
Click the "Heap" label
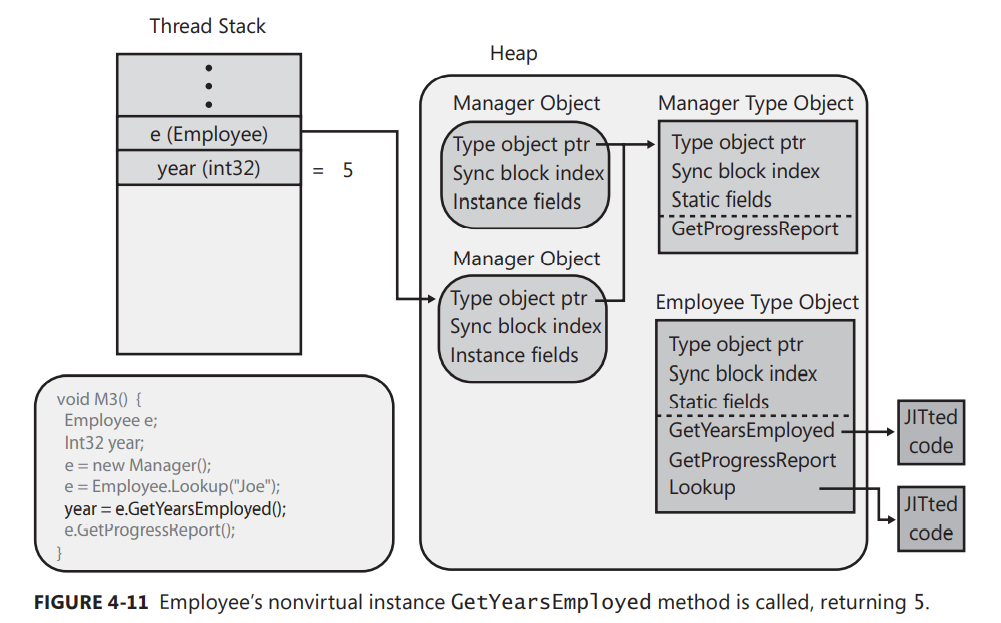tap(513, 54)
